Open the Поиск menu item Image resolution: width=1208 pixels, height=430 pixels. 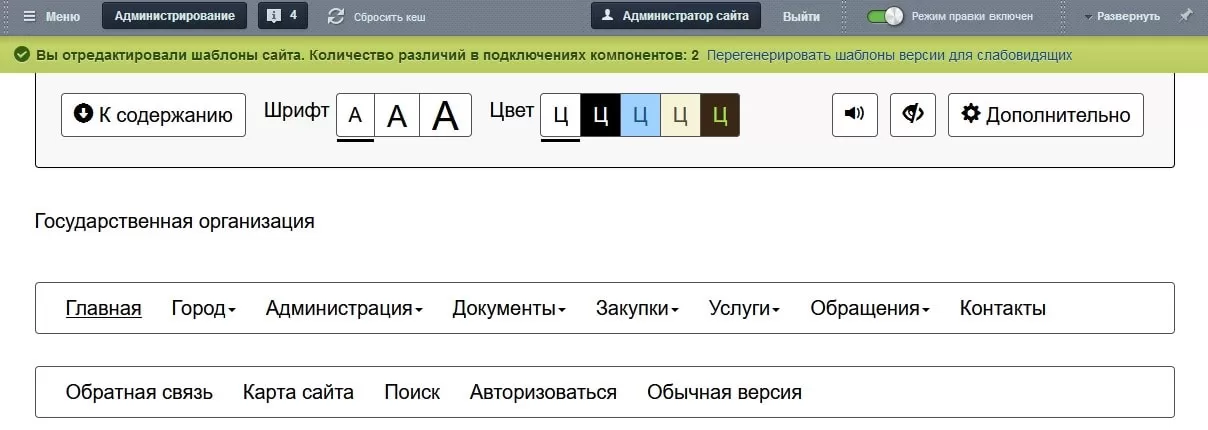point(412,392)
